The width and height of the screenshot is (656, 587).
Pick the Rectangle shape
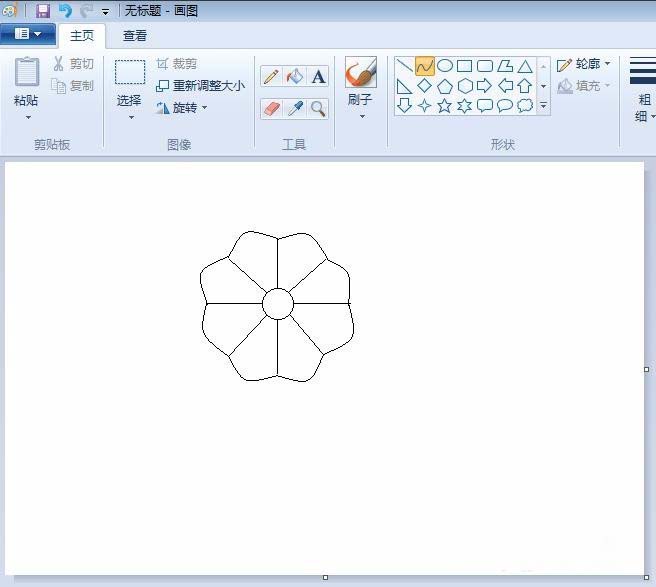click(465, 66)
